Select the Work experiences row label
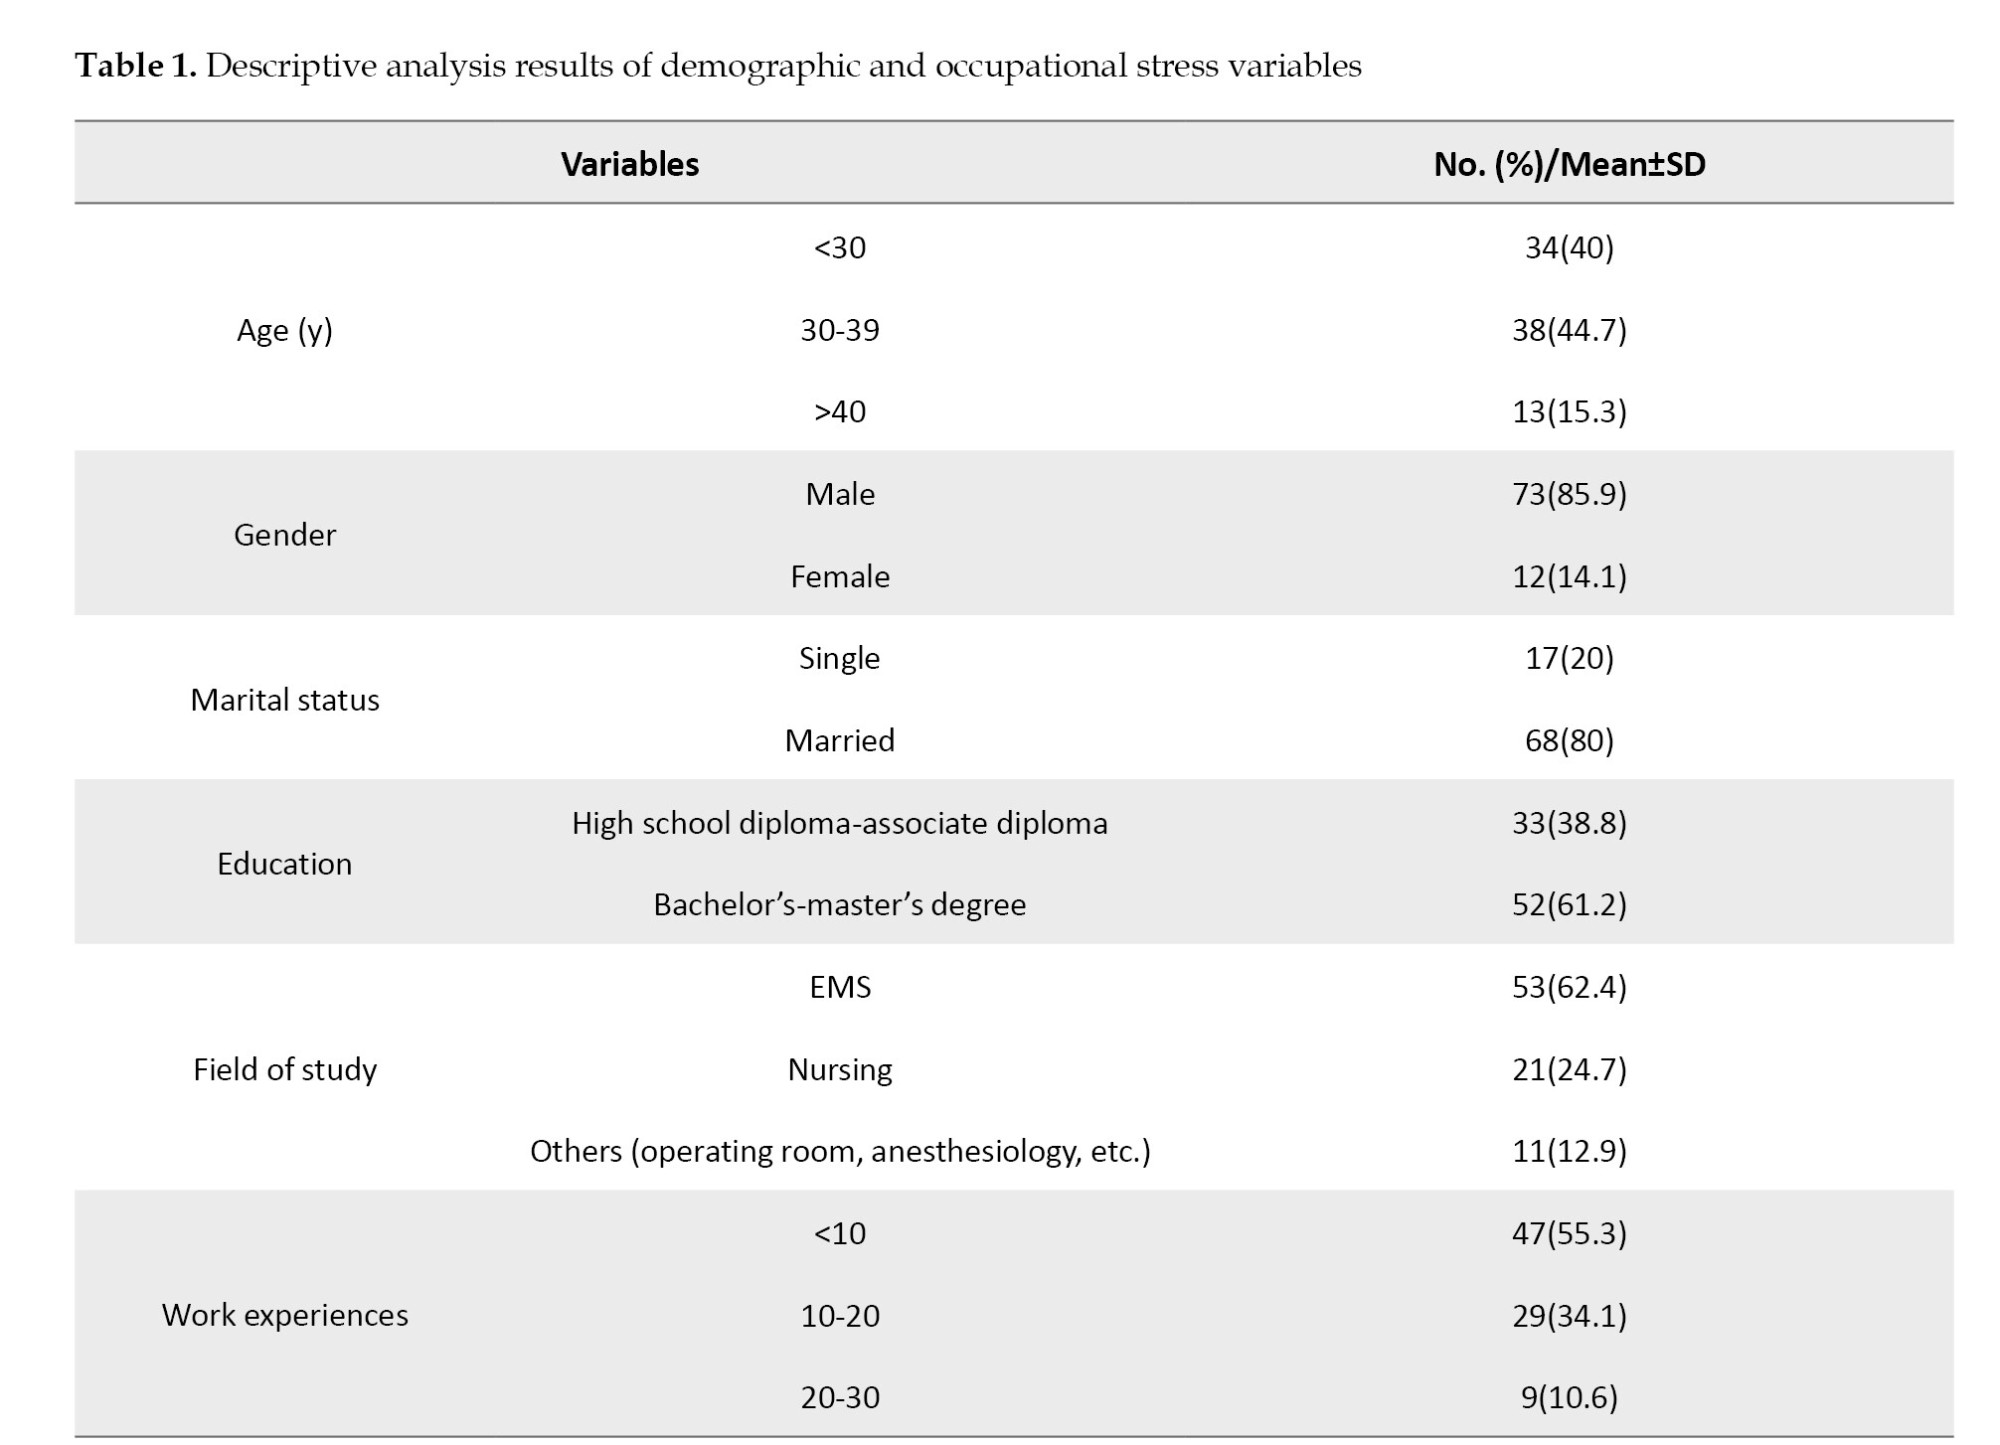 click(x=284, y=1315)
